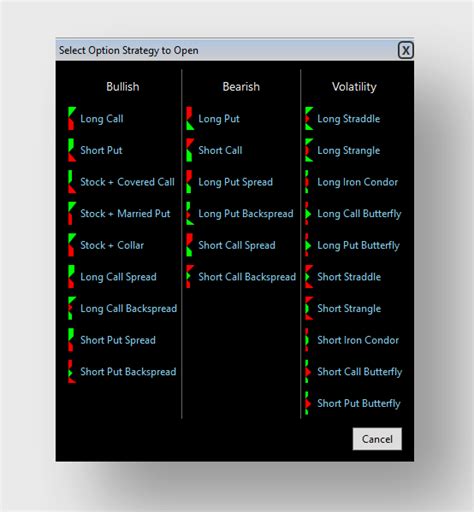Image resolution: width=474 pixels, height=512 pixels.
Task: Select the Long Put Backspread text
Action: pos(246,214)
